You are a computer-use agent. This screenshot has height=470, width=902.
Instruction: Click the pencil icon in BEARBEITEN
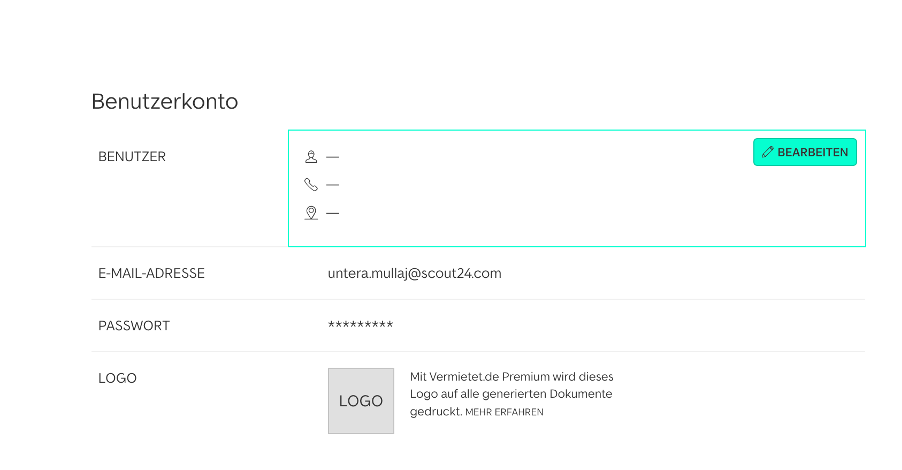(767, 152)
